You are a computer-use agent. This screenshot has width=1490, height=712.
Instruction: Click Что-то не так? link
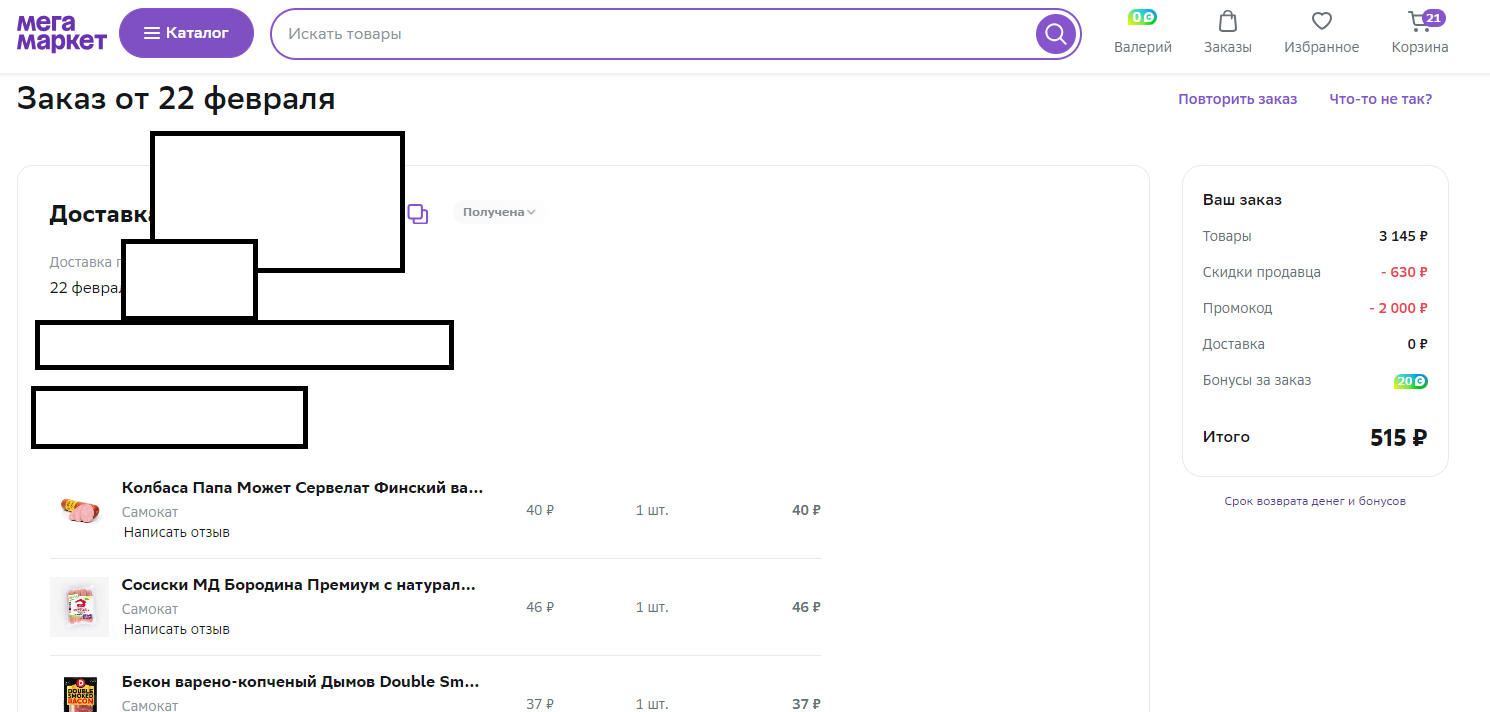1380,99
